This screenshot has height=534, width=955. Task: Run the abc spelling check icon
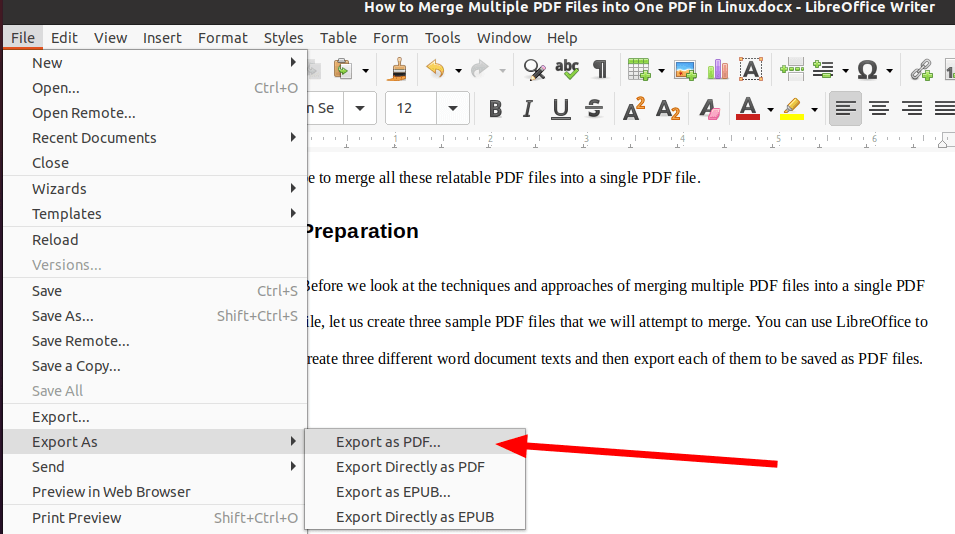[567, 69]
